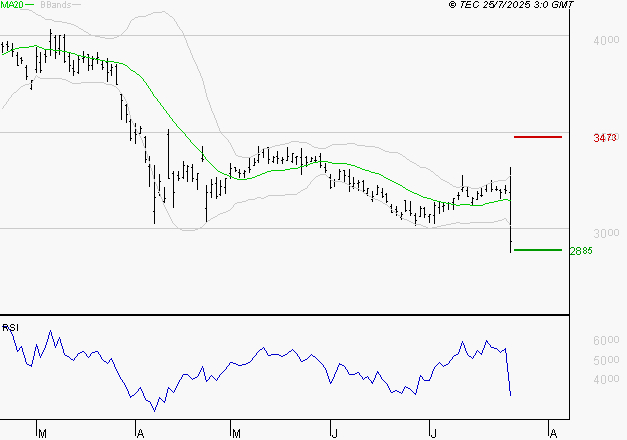Image resolution: width=627 pixels, height=440 pixels.
Task: Select the green support line at 2885
Action: click(x=537, y=250)
